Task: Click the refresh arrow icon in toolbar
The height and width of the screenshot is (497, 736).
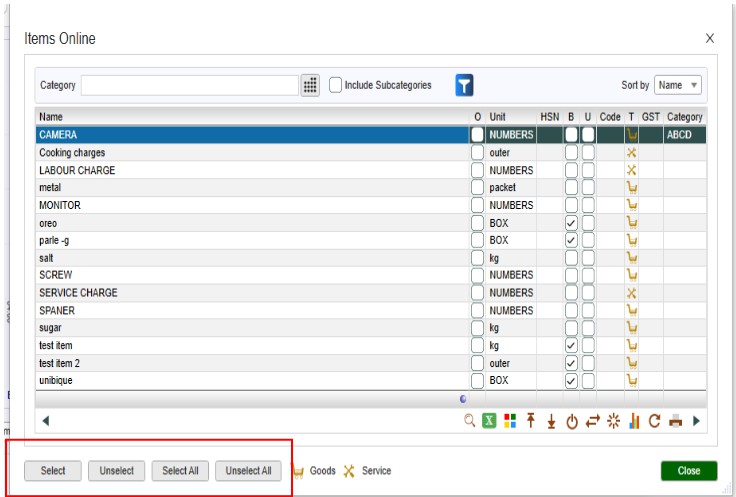Action: [654, 421]
